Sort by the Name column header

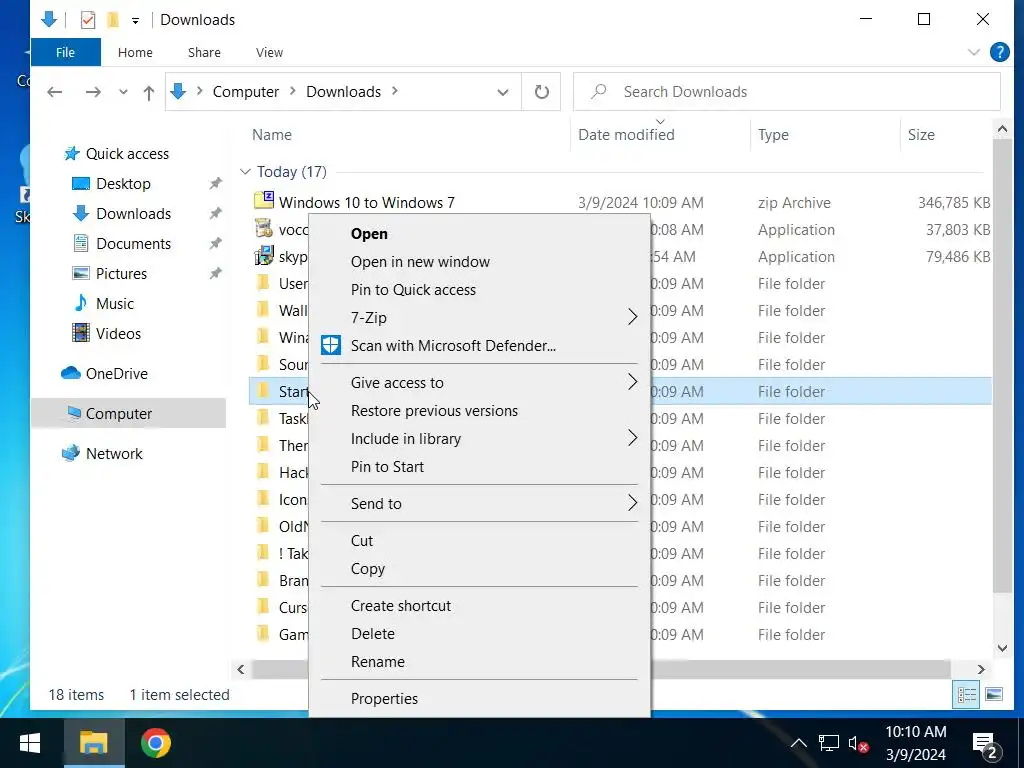(272, 135)
